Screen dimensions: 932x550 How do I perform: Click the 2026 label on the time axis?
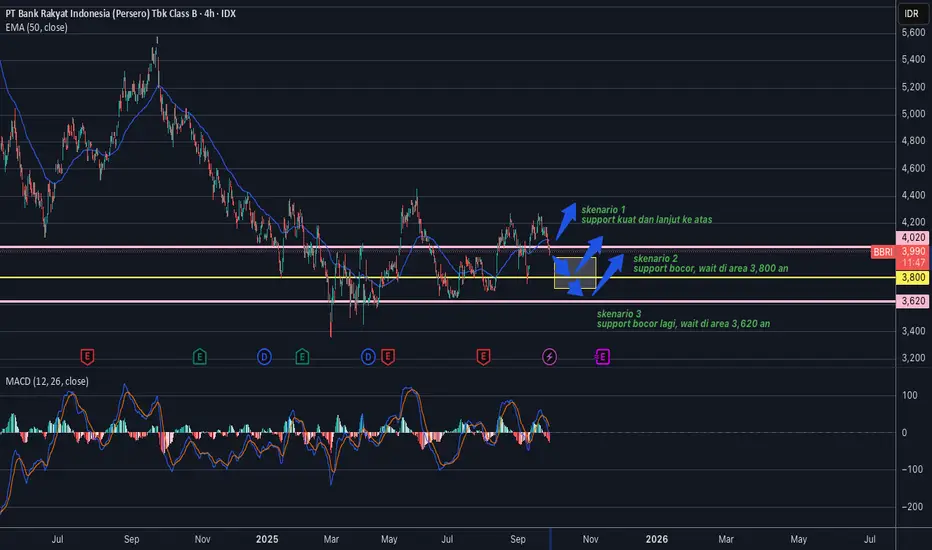(x=657, y=539)
